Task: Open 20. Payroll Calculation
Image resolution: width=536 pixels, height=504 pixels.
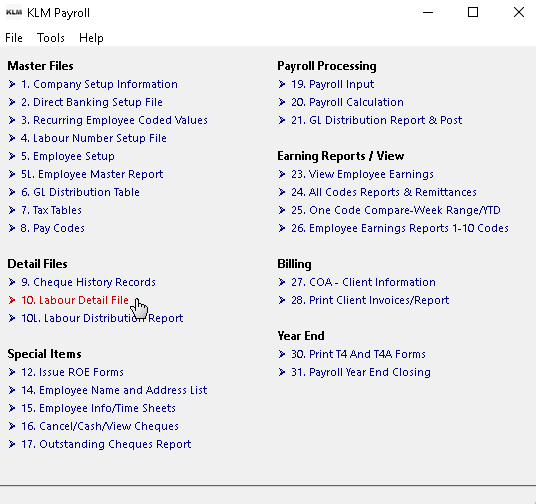Action: pyautogui.click(x=347, y=102)
